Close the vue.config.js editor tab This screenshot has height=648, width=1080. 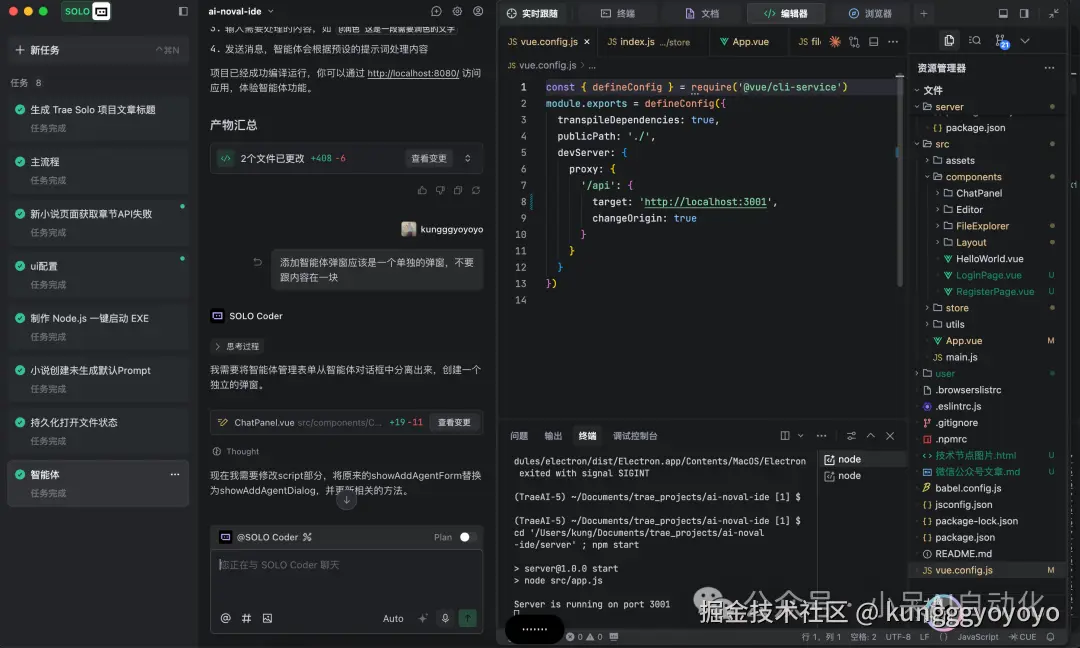(x=587, y=42)
